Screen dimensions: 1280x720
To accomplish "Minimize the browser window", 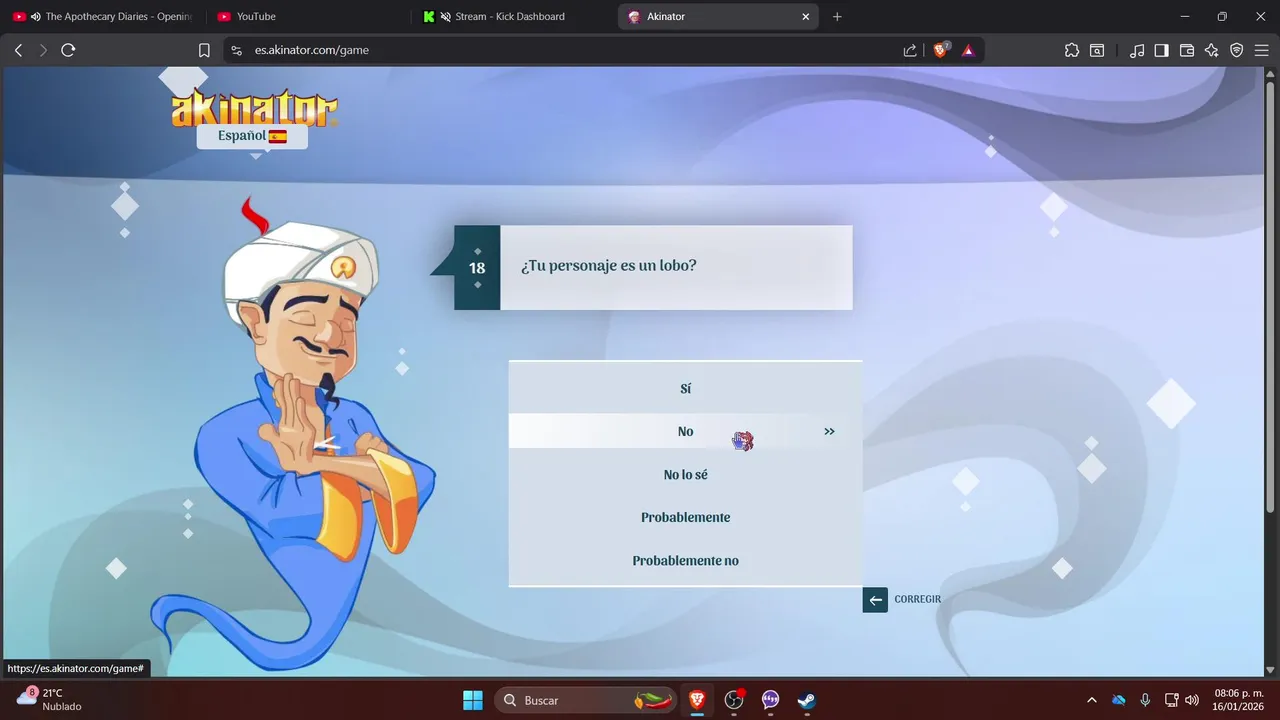I will coord(1184,17).
